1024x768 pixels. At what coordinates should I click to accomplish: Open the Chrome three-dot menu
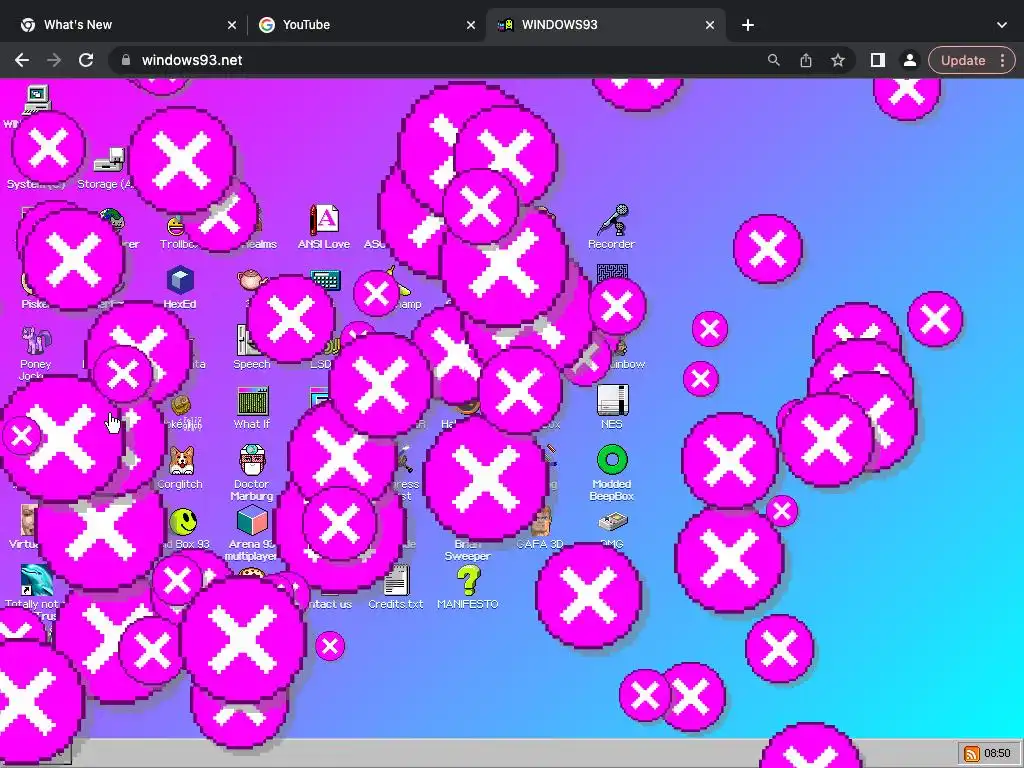click(1002, 60)
